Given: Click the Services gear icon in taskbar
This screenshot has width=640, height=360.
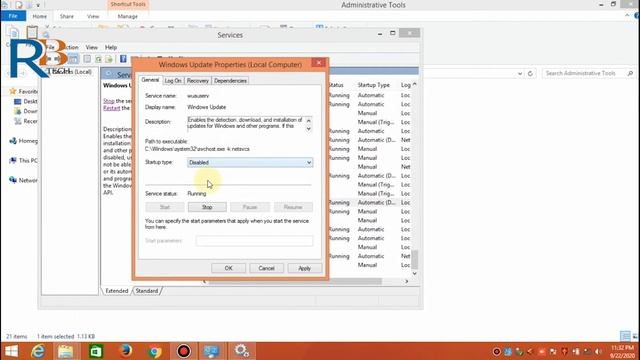Looking at the screenshot, I should (x=241, y=351).
